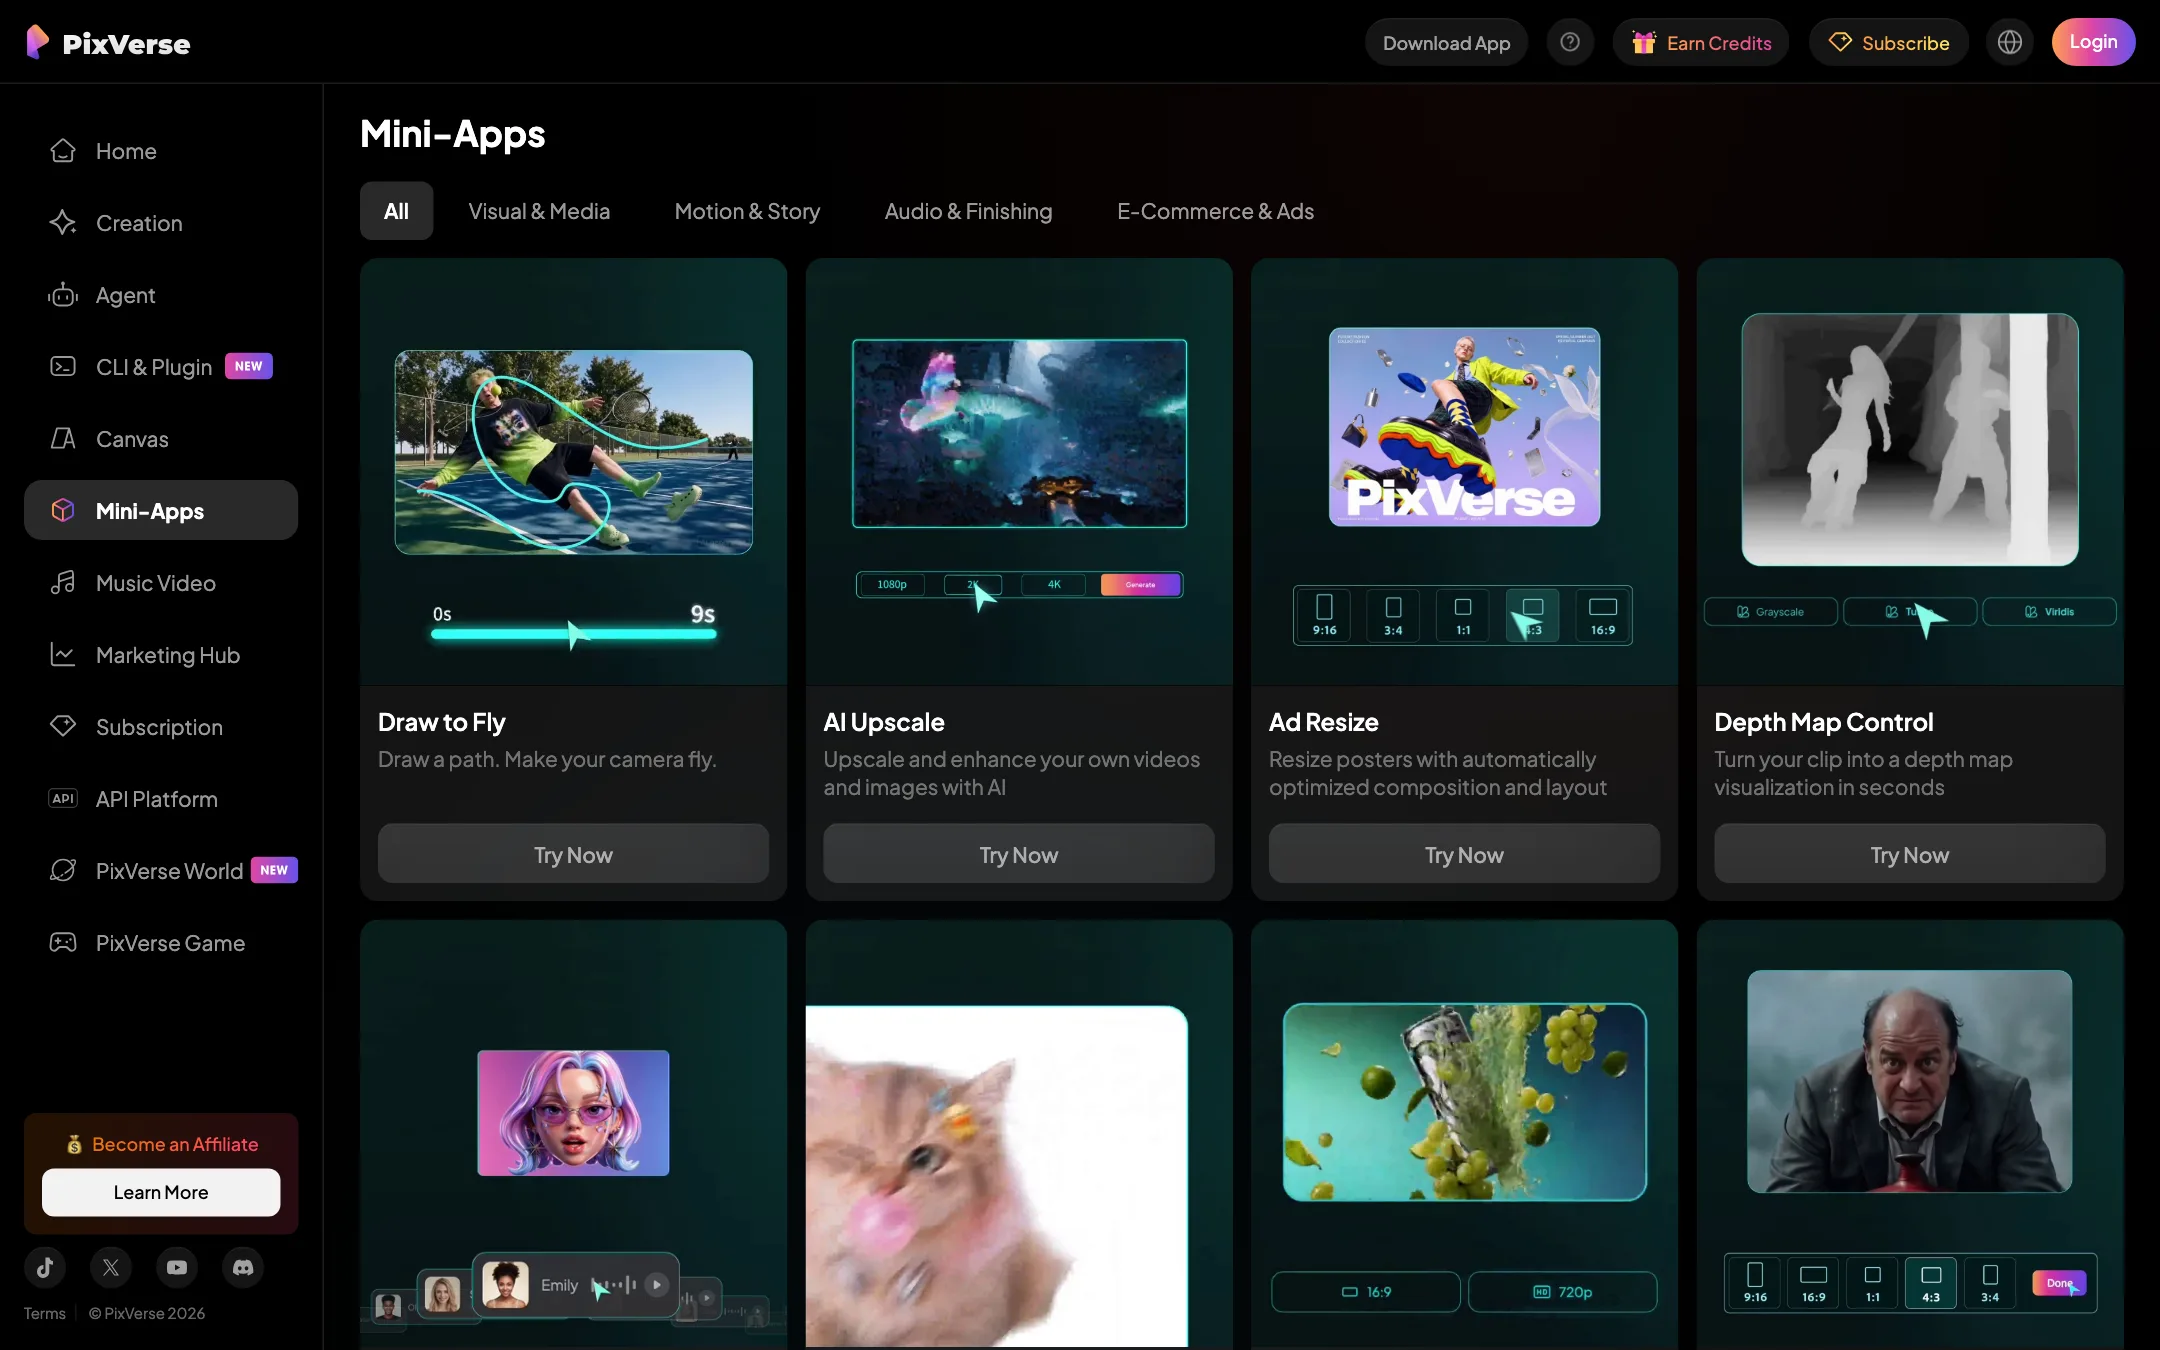Switch to the Audio & Finishing tab

tap(968, 211)
